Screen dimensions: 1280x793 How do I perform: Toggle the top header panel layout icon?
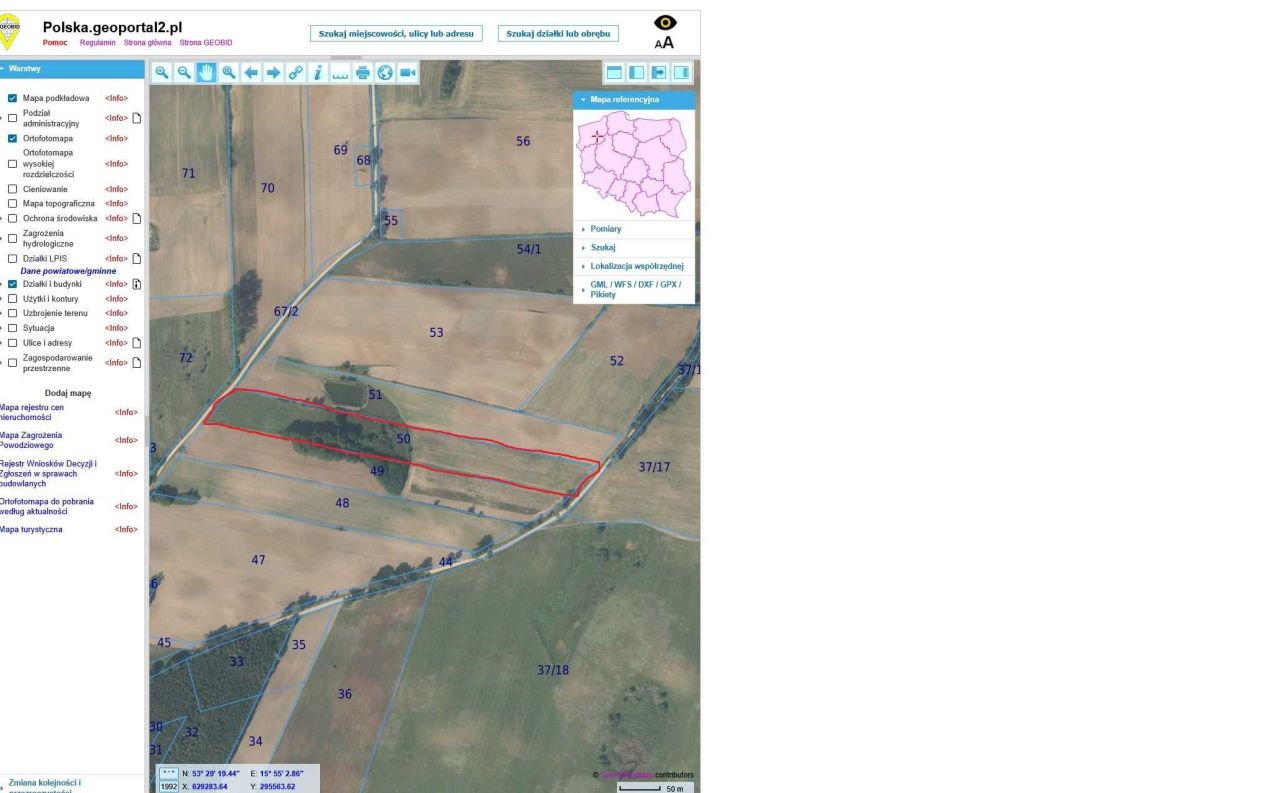tap(614, 72)
